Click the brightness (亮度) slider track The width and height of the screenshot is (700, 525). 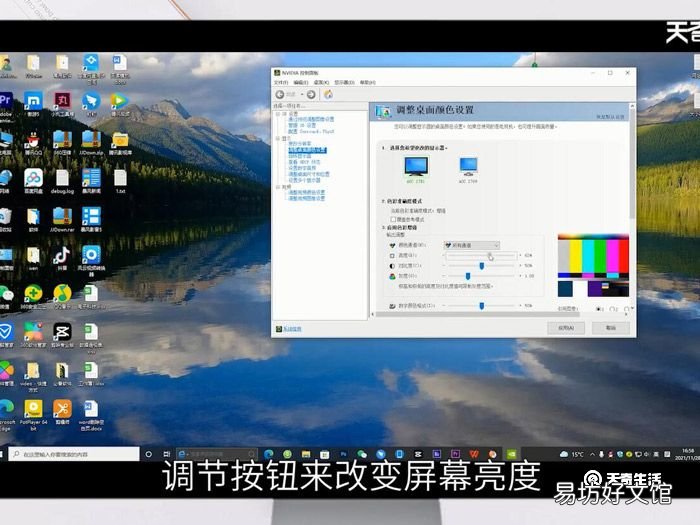coord(481,255)
